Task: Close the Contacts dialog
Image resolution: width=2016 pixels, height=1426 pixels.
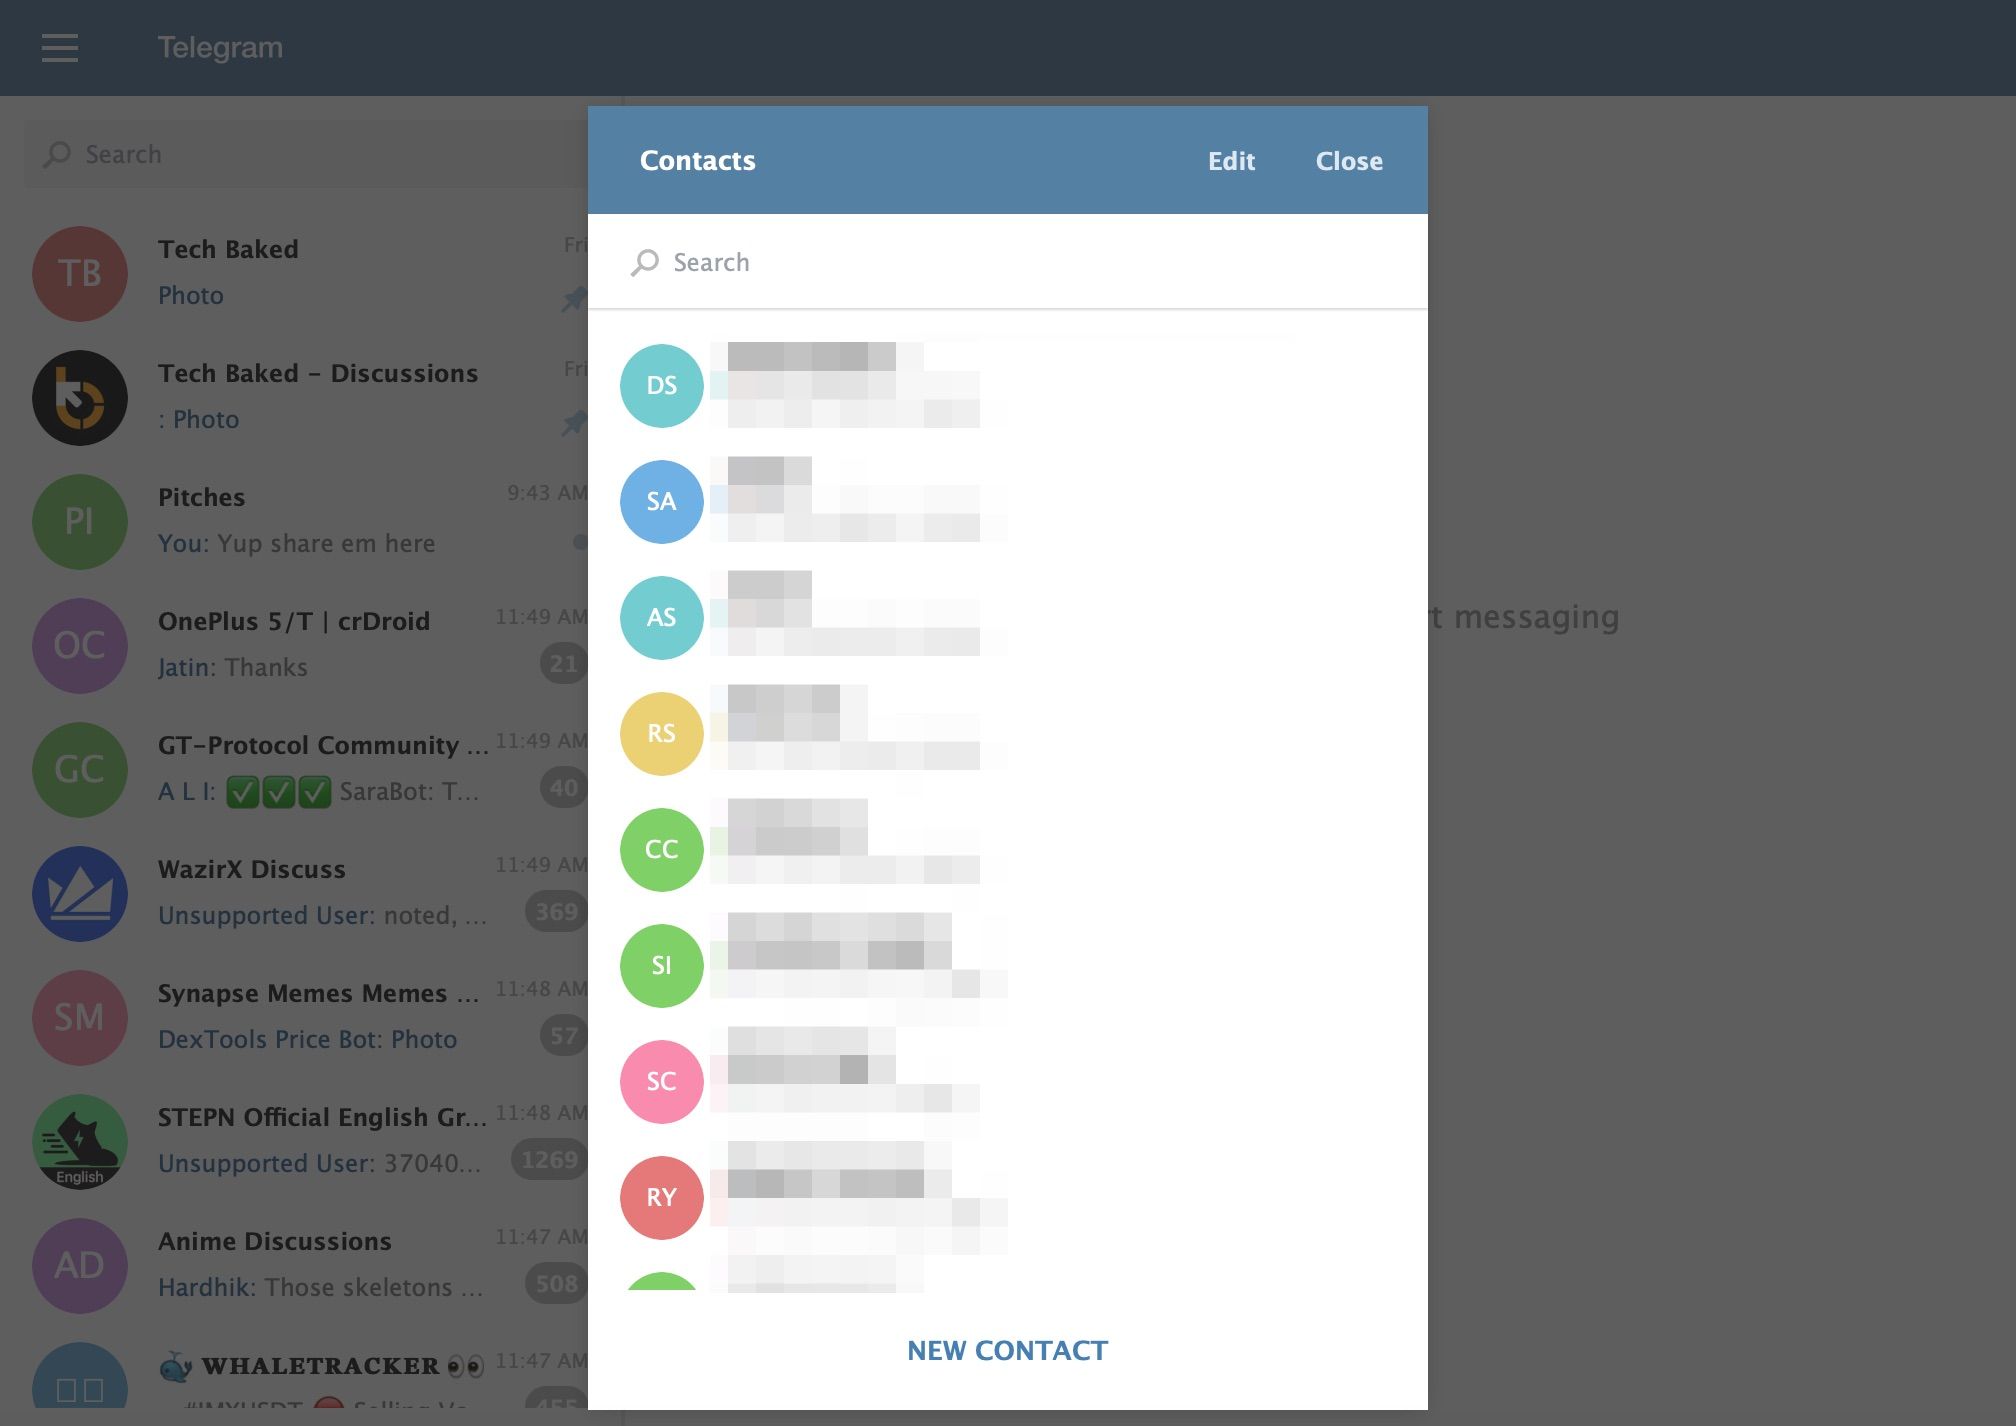Action: point(1349,161)
